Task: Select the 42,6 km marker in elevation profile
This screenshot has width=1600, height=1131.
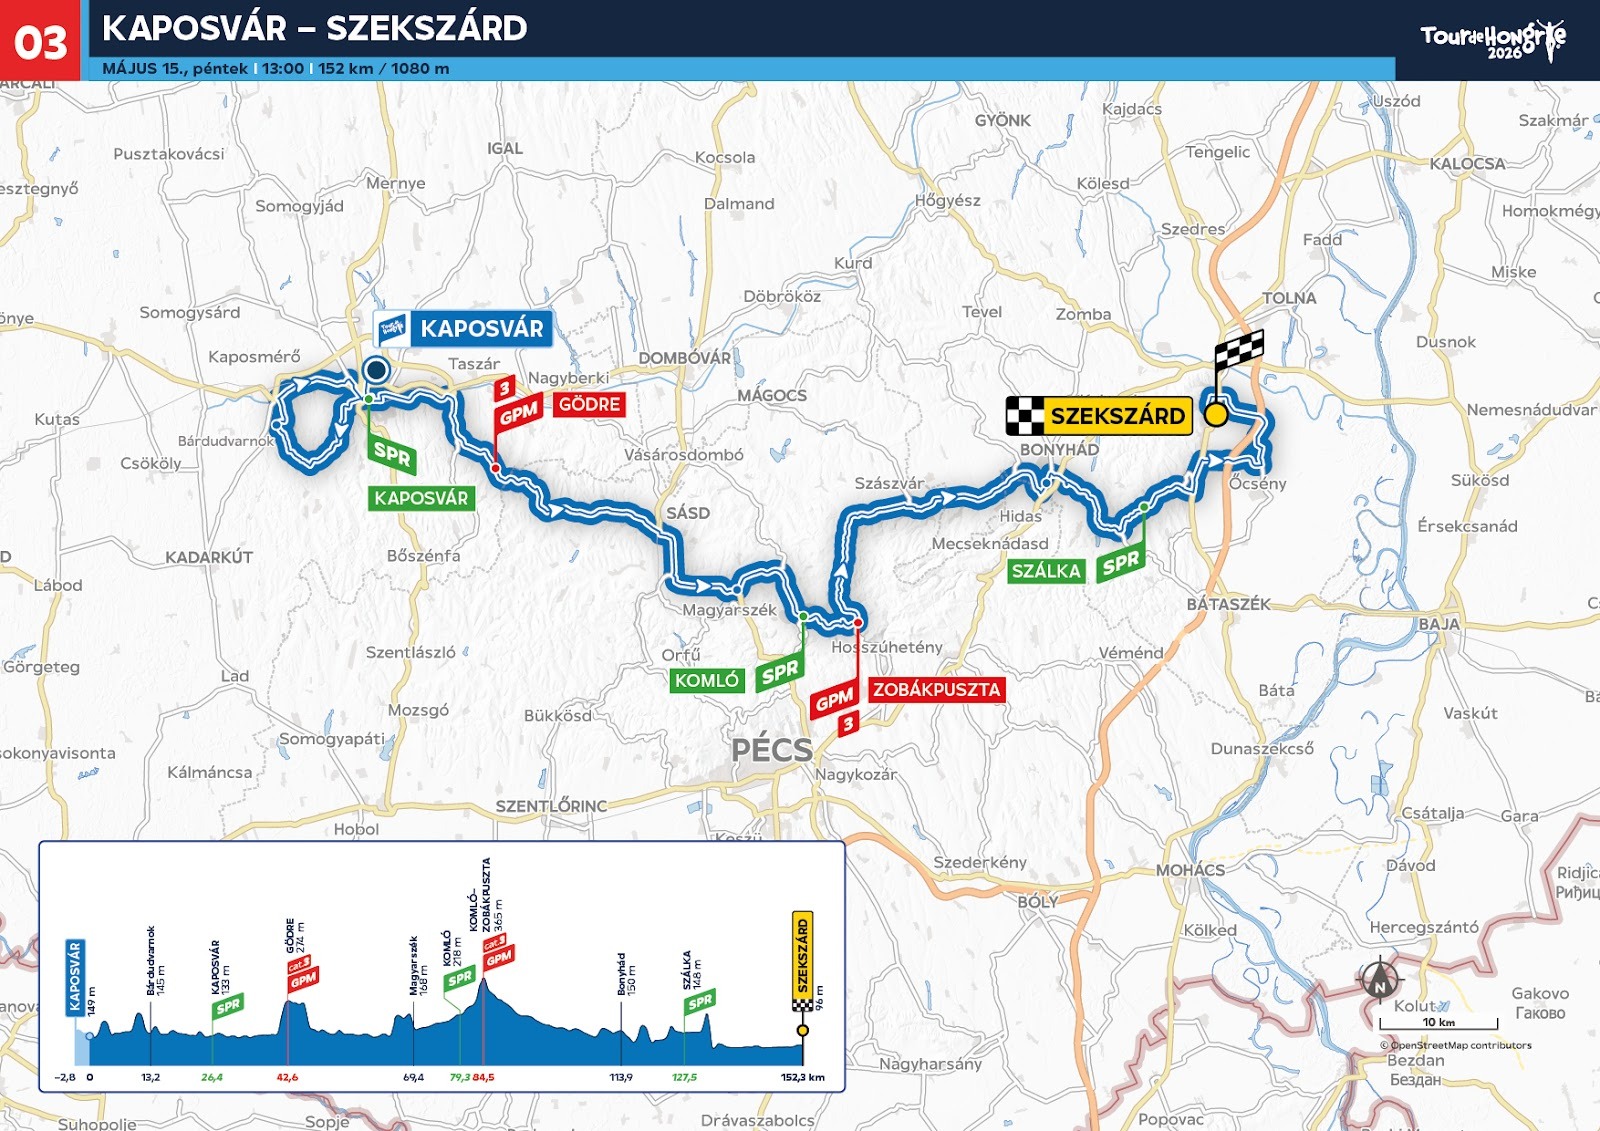Action: click(287, 1077)
